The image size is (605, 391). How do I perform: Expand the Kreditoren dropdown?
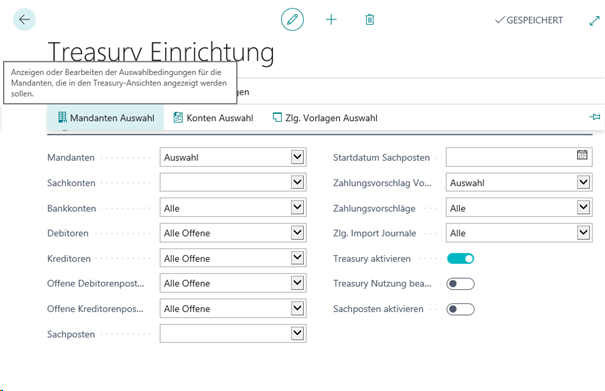(x=297, y=258)
